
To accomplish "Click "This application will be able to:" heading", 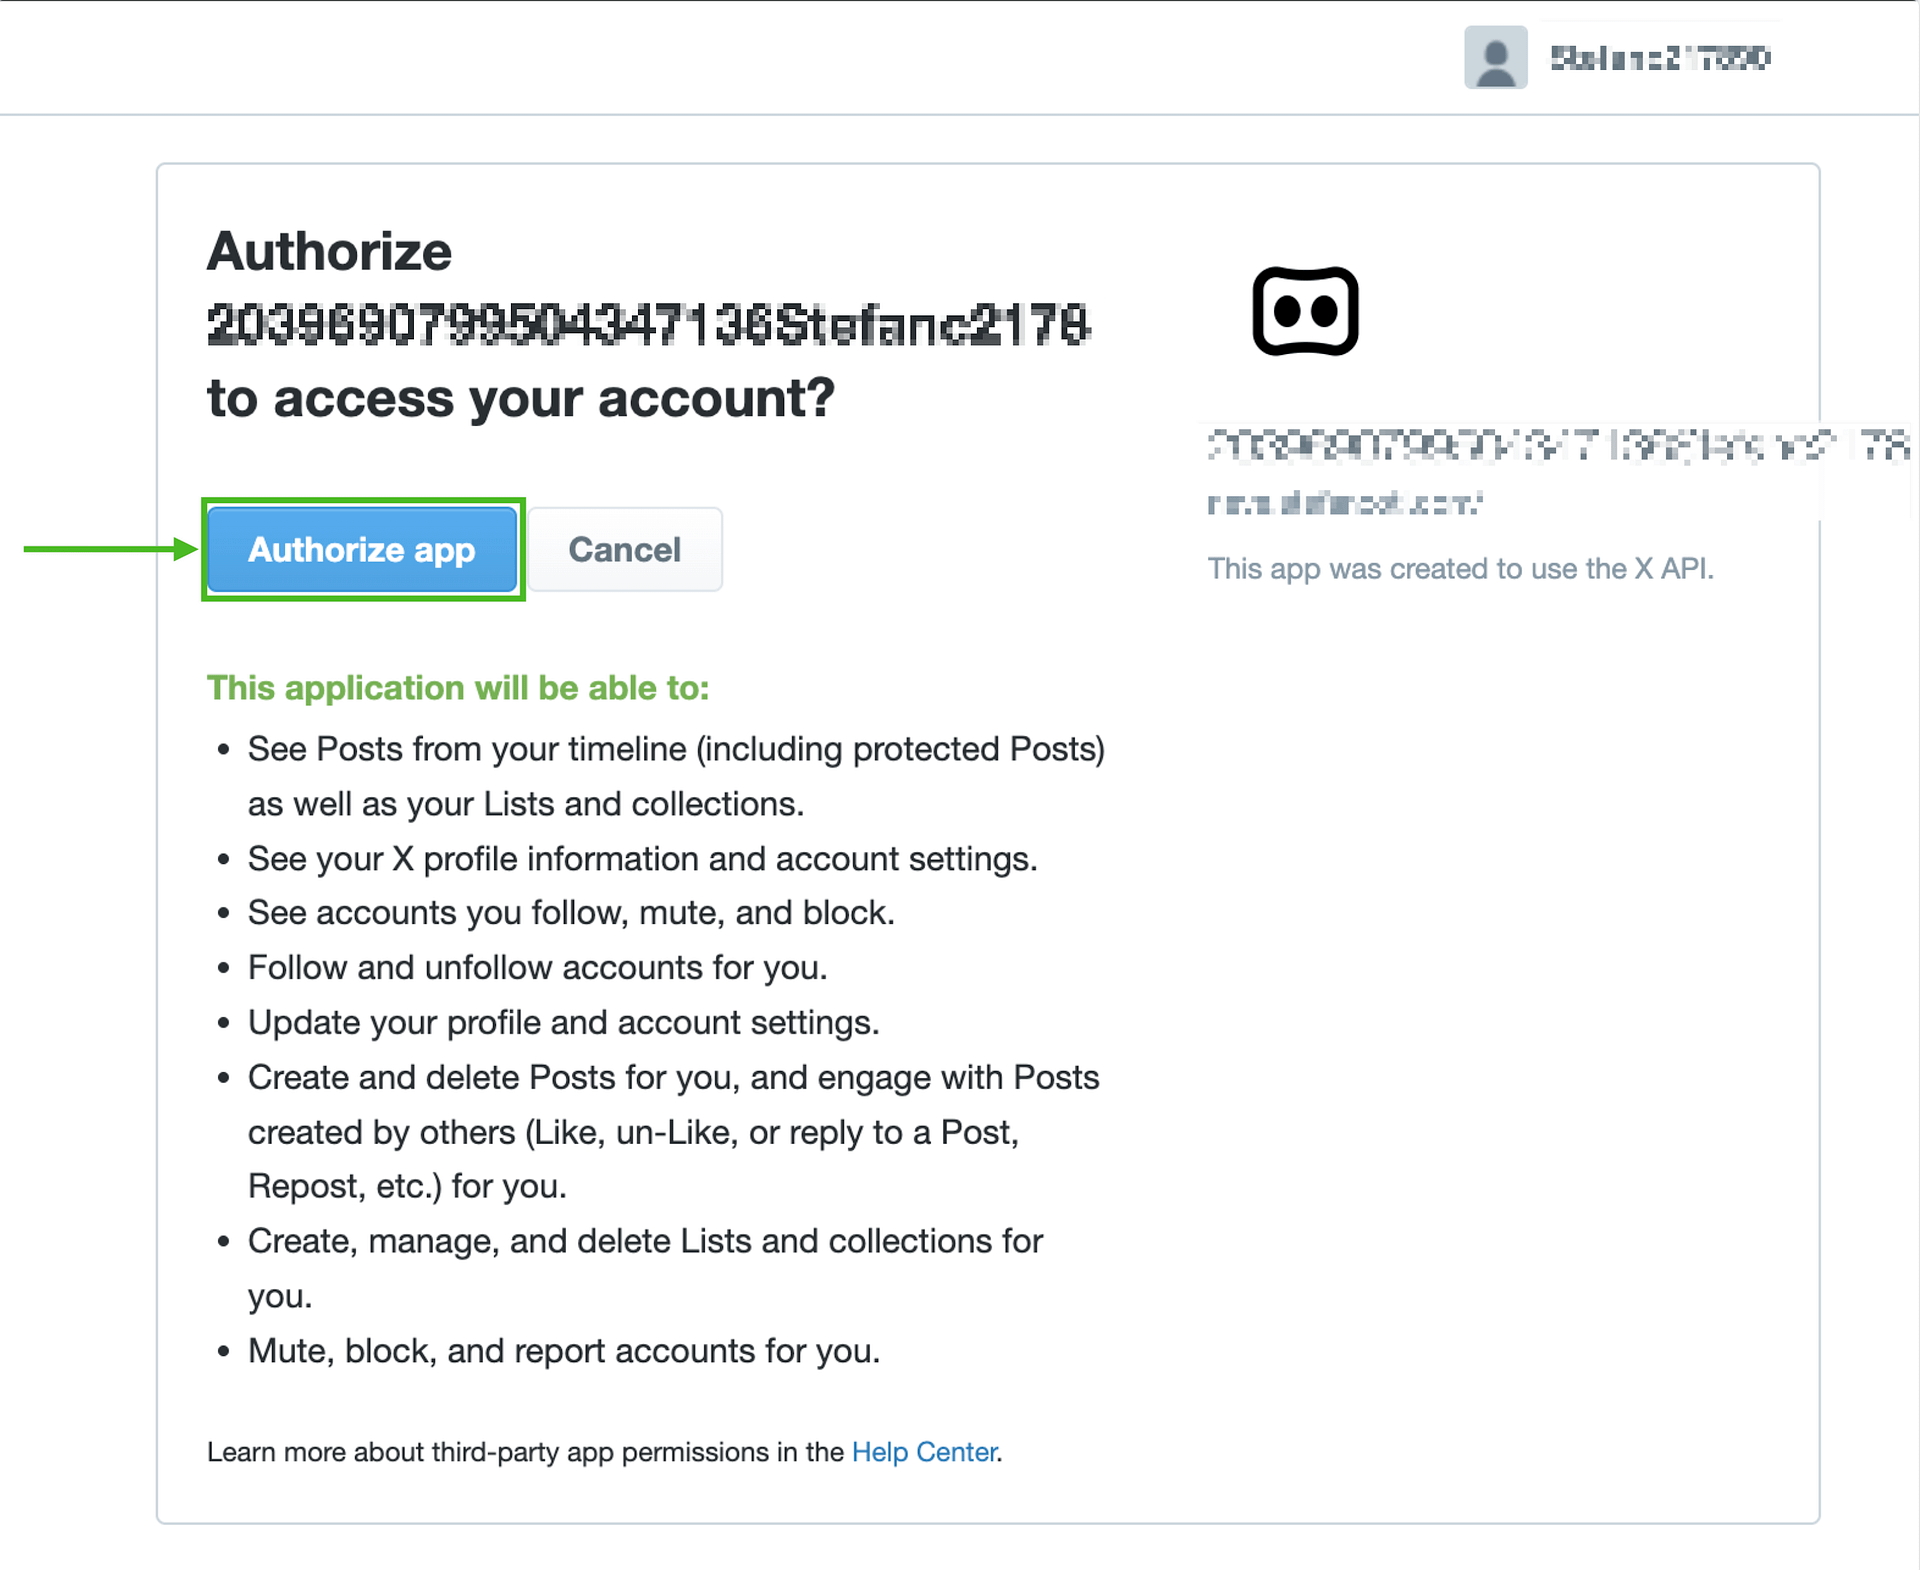I will click(457, 688).
